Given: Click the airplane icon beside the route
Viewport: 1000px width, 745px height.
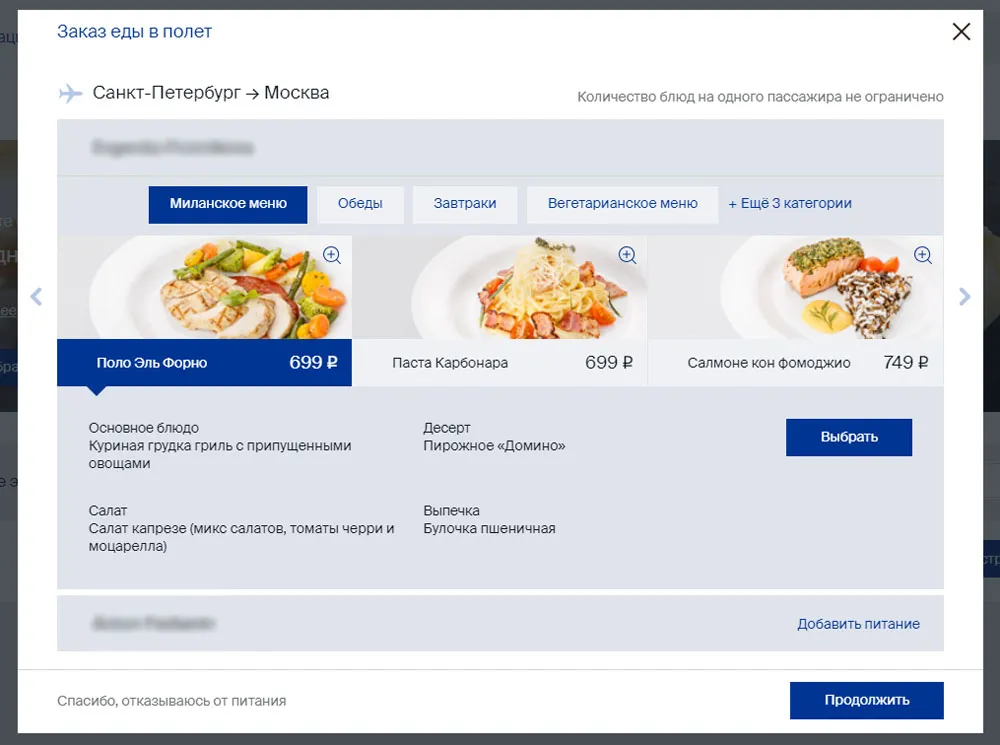Looking at the screenshot, I should (x=70, y=94).
